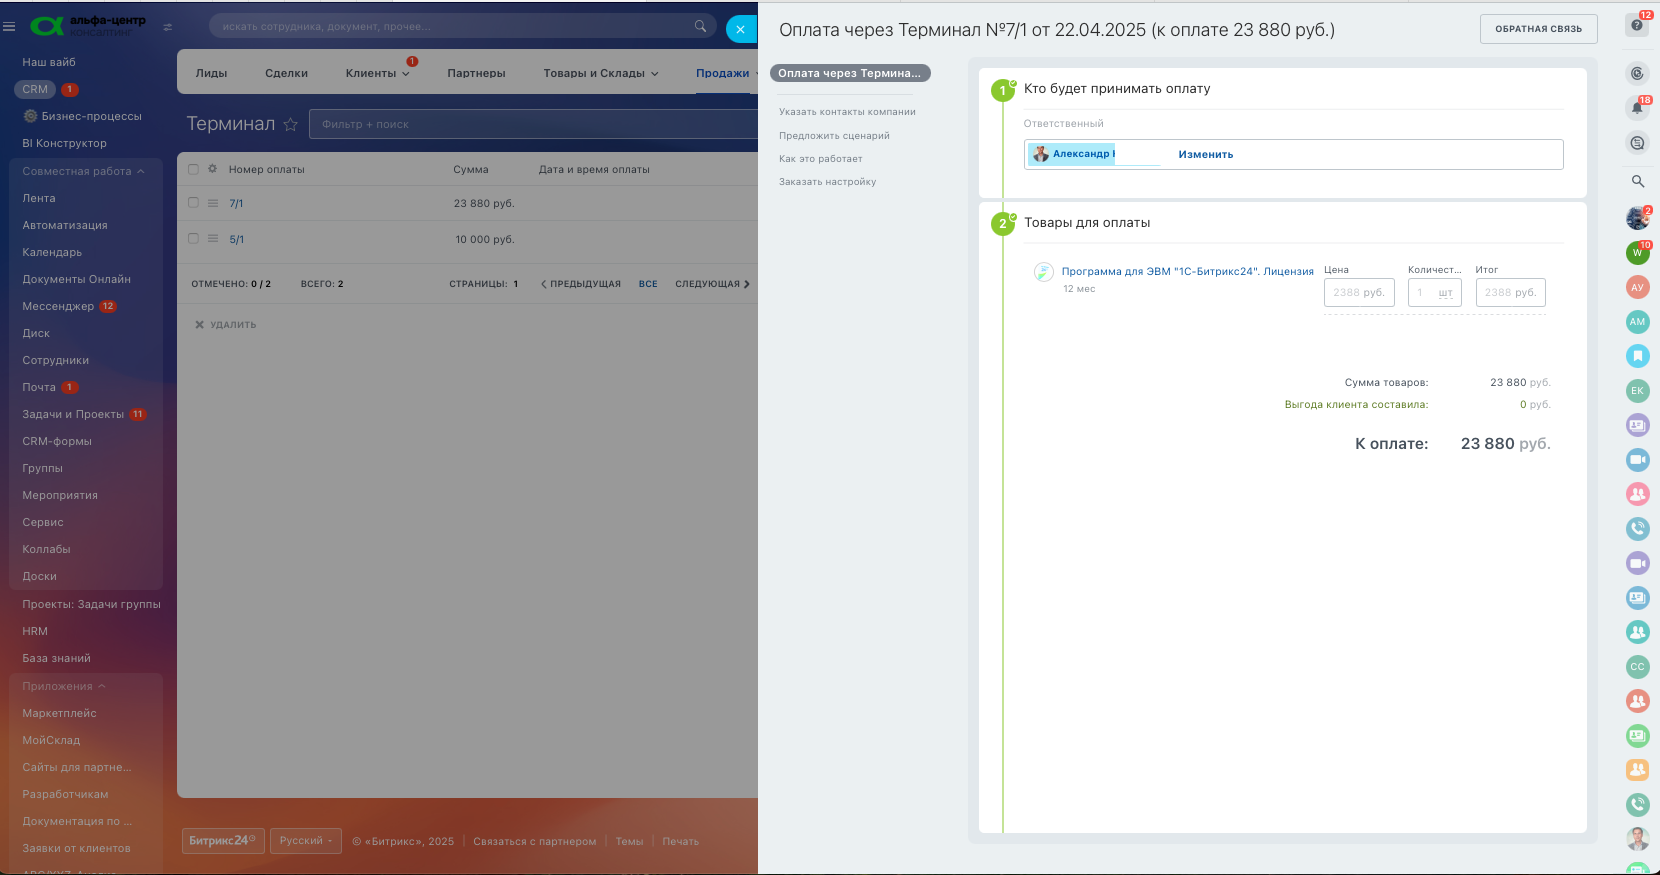Click the Количество field showing 1 шт
This screenshot has height=875, width=1660.
[1435, 292]
